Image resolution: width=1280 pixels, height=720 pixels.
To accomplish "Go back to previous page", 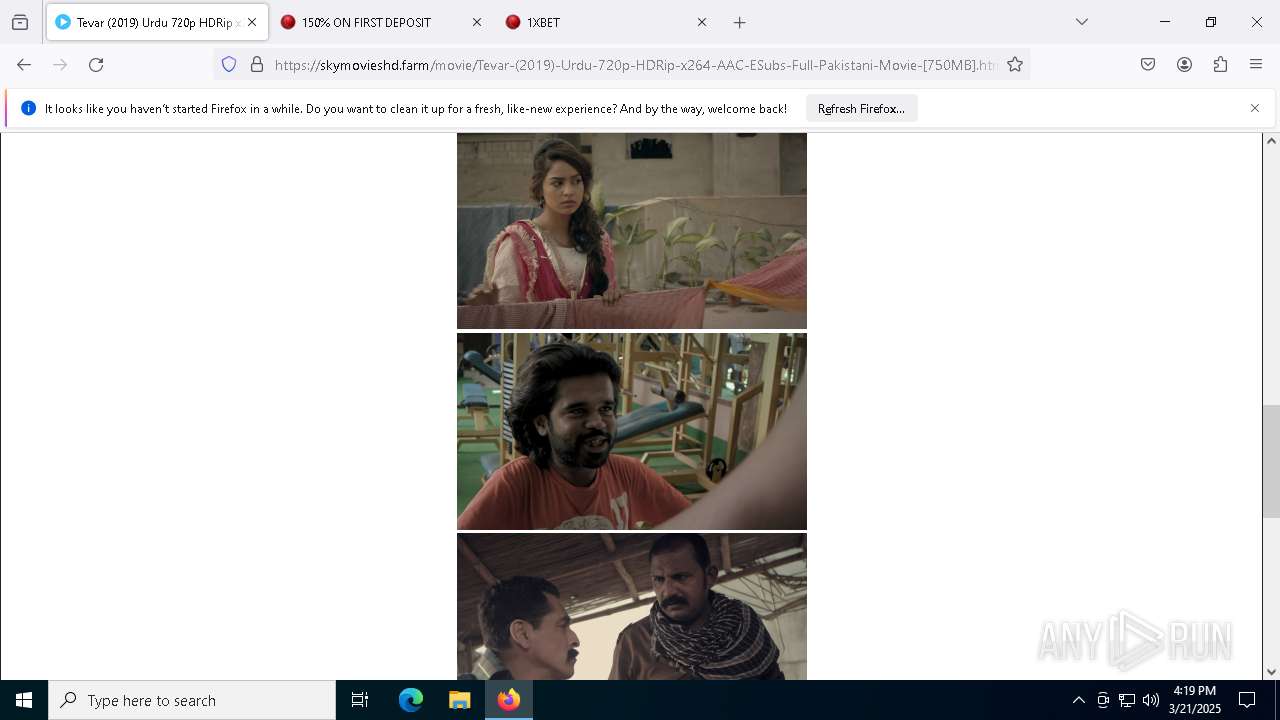I will 24,65.
